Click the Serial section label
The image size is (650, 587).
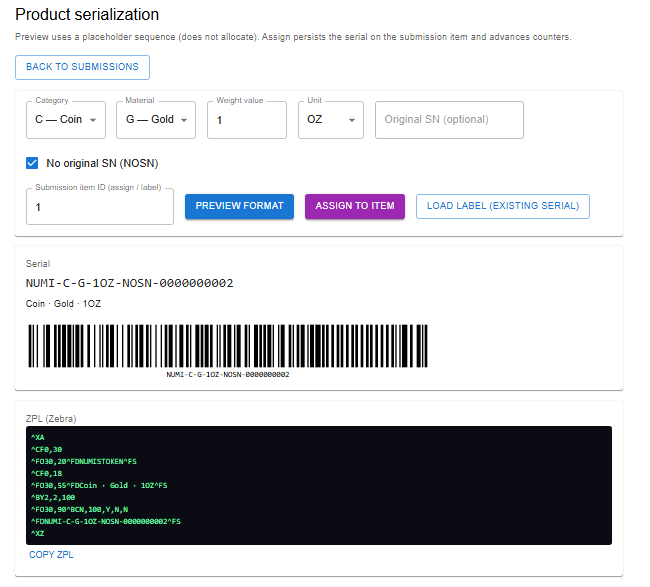[x=38, y=264]
